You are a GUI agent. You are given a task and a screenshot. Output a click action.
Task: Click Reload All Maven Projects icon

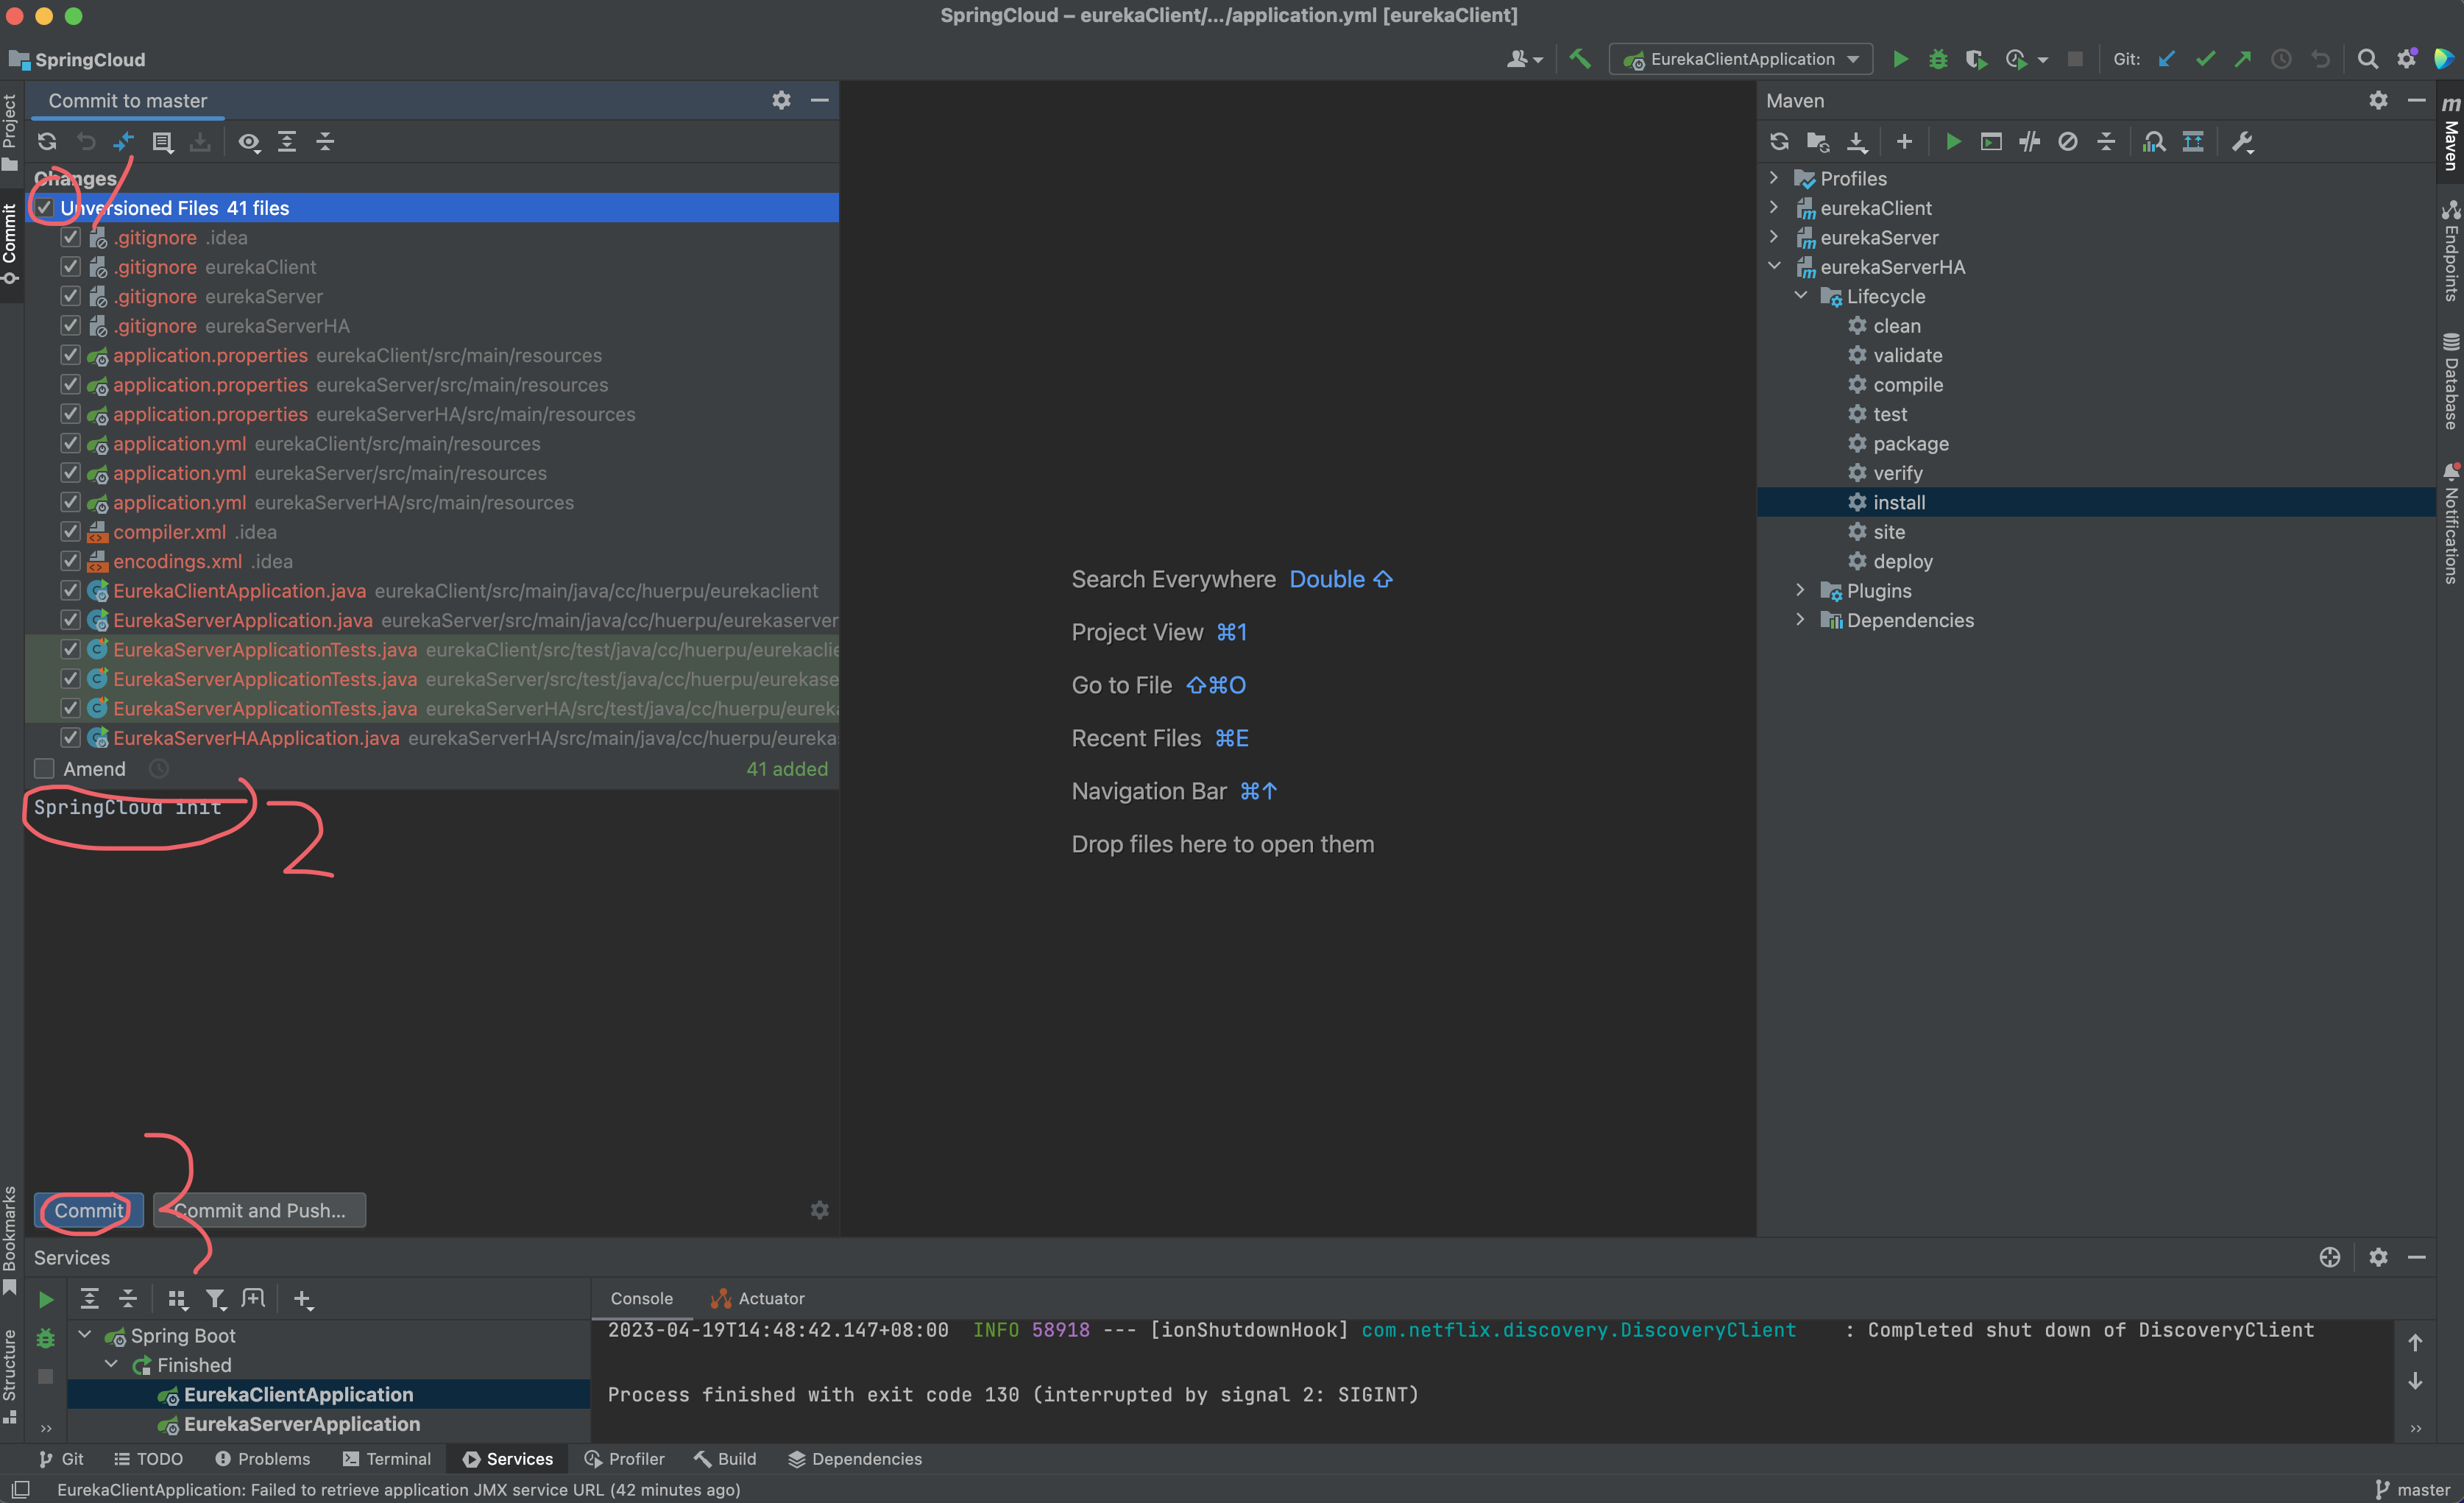click(1779, 142)
